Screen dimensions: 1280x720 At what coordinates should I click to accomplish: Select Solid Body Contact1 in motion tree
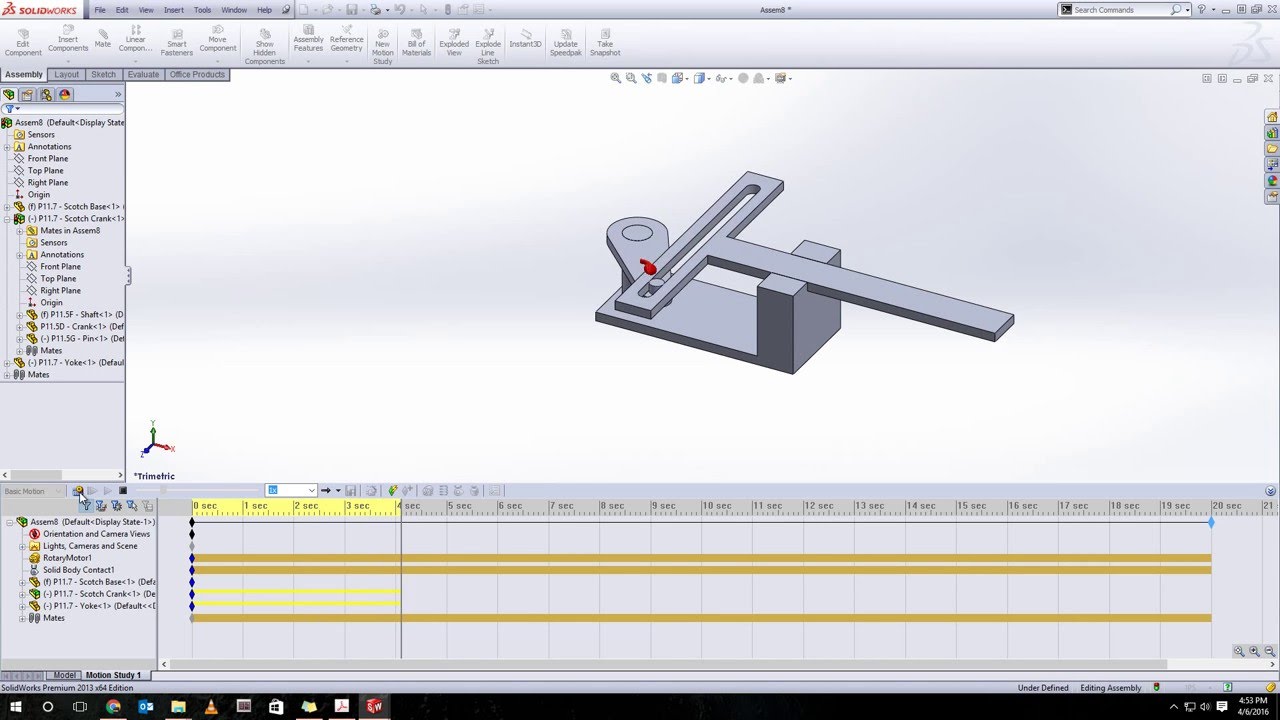78,570
